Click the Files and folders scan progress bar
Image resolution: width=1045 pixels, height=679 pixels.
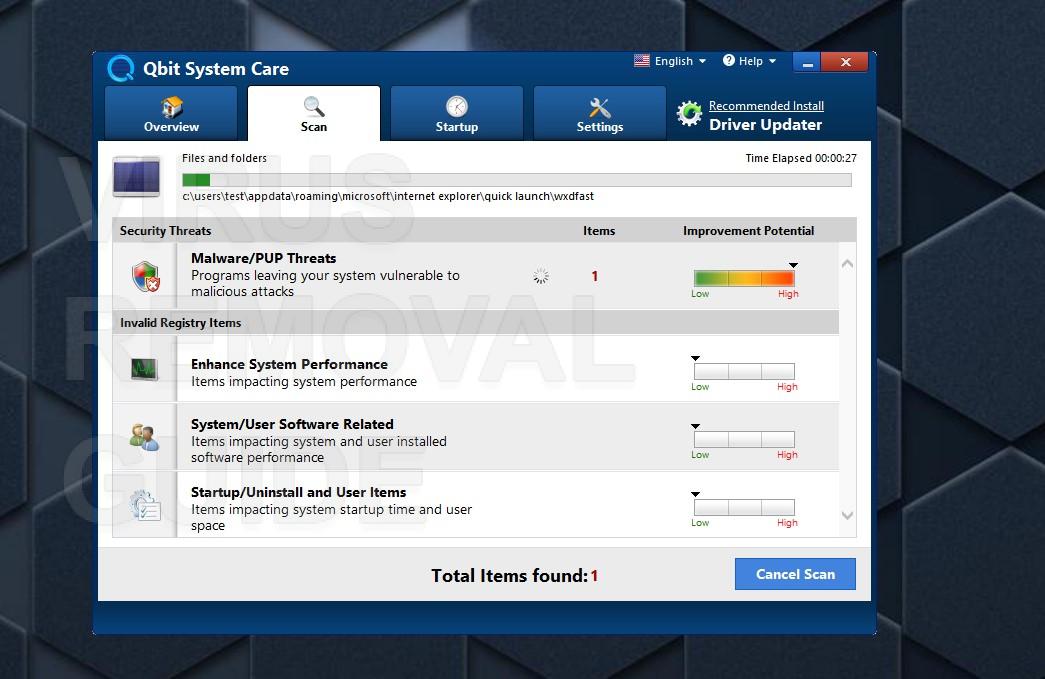click(517, 180)
